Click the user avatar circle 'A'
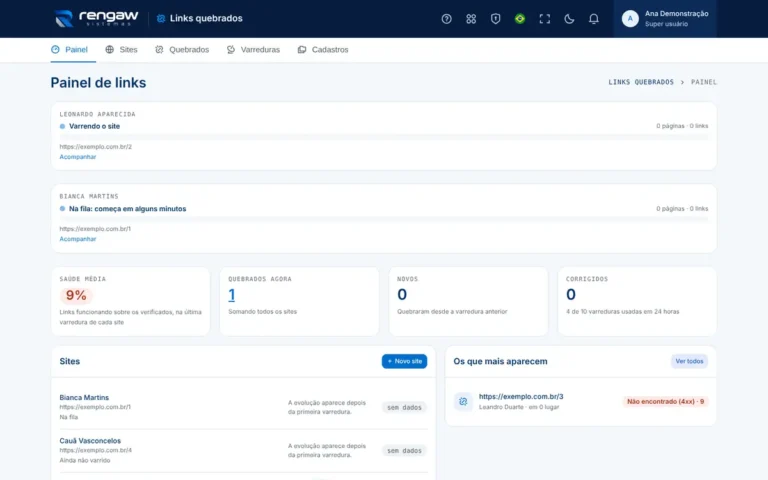 click(x=630, y=19)
